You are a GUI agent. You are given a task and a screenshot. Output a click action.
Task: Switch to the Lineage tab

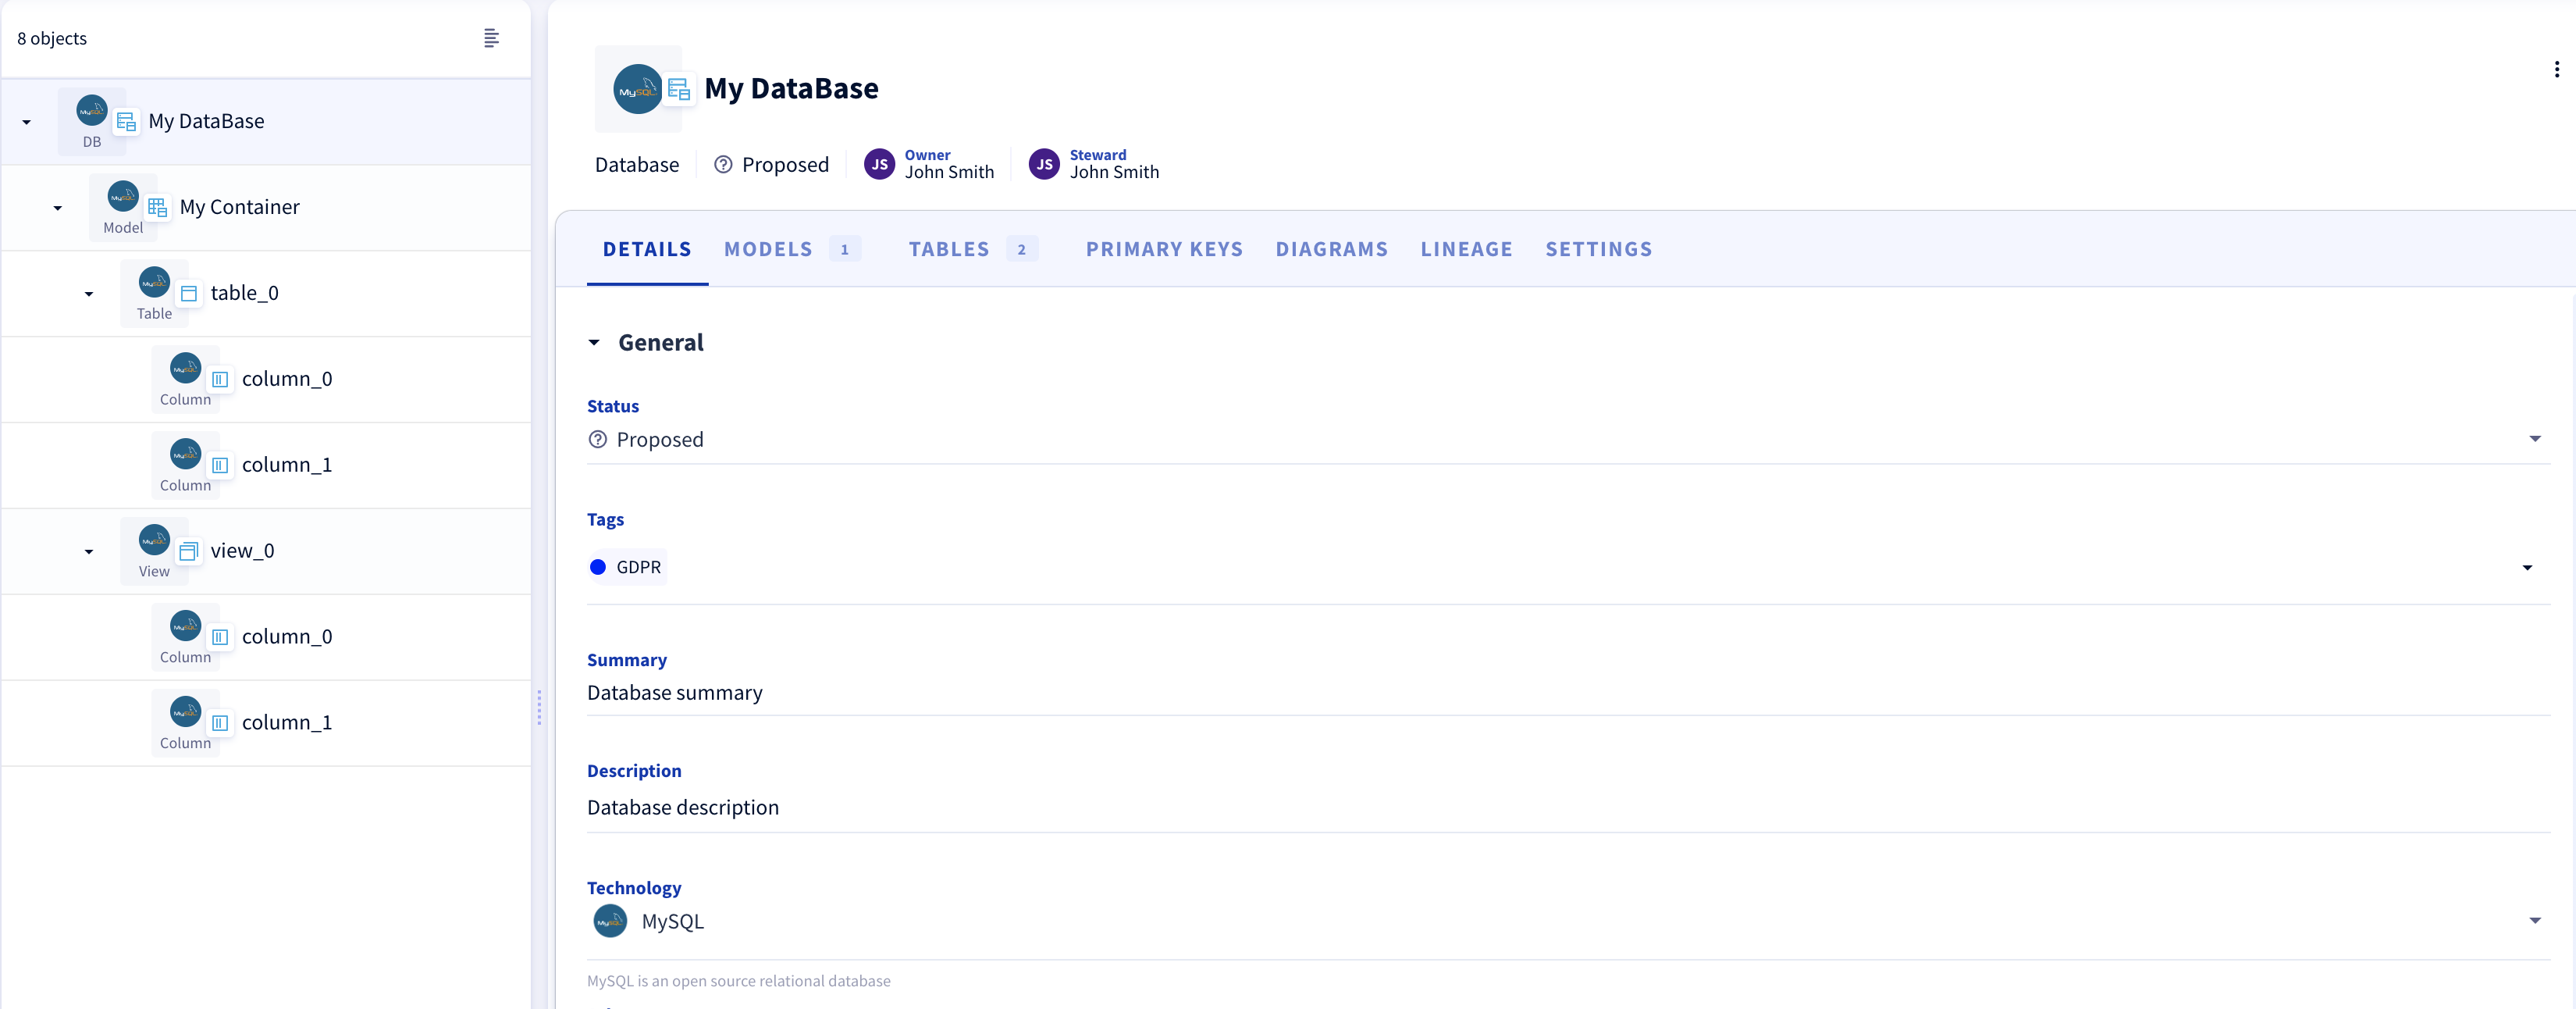1466,249
